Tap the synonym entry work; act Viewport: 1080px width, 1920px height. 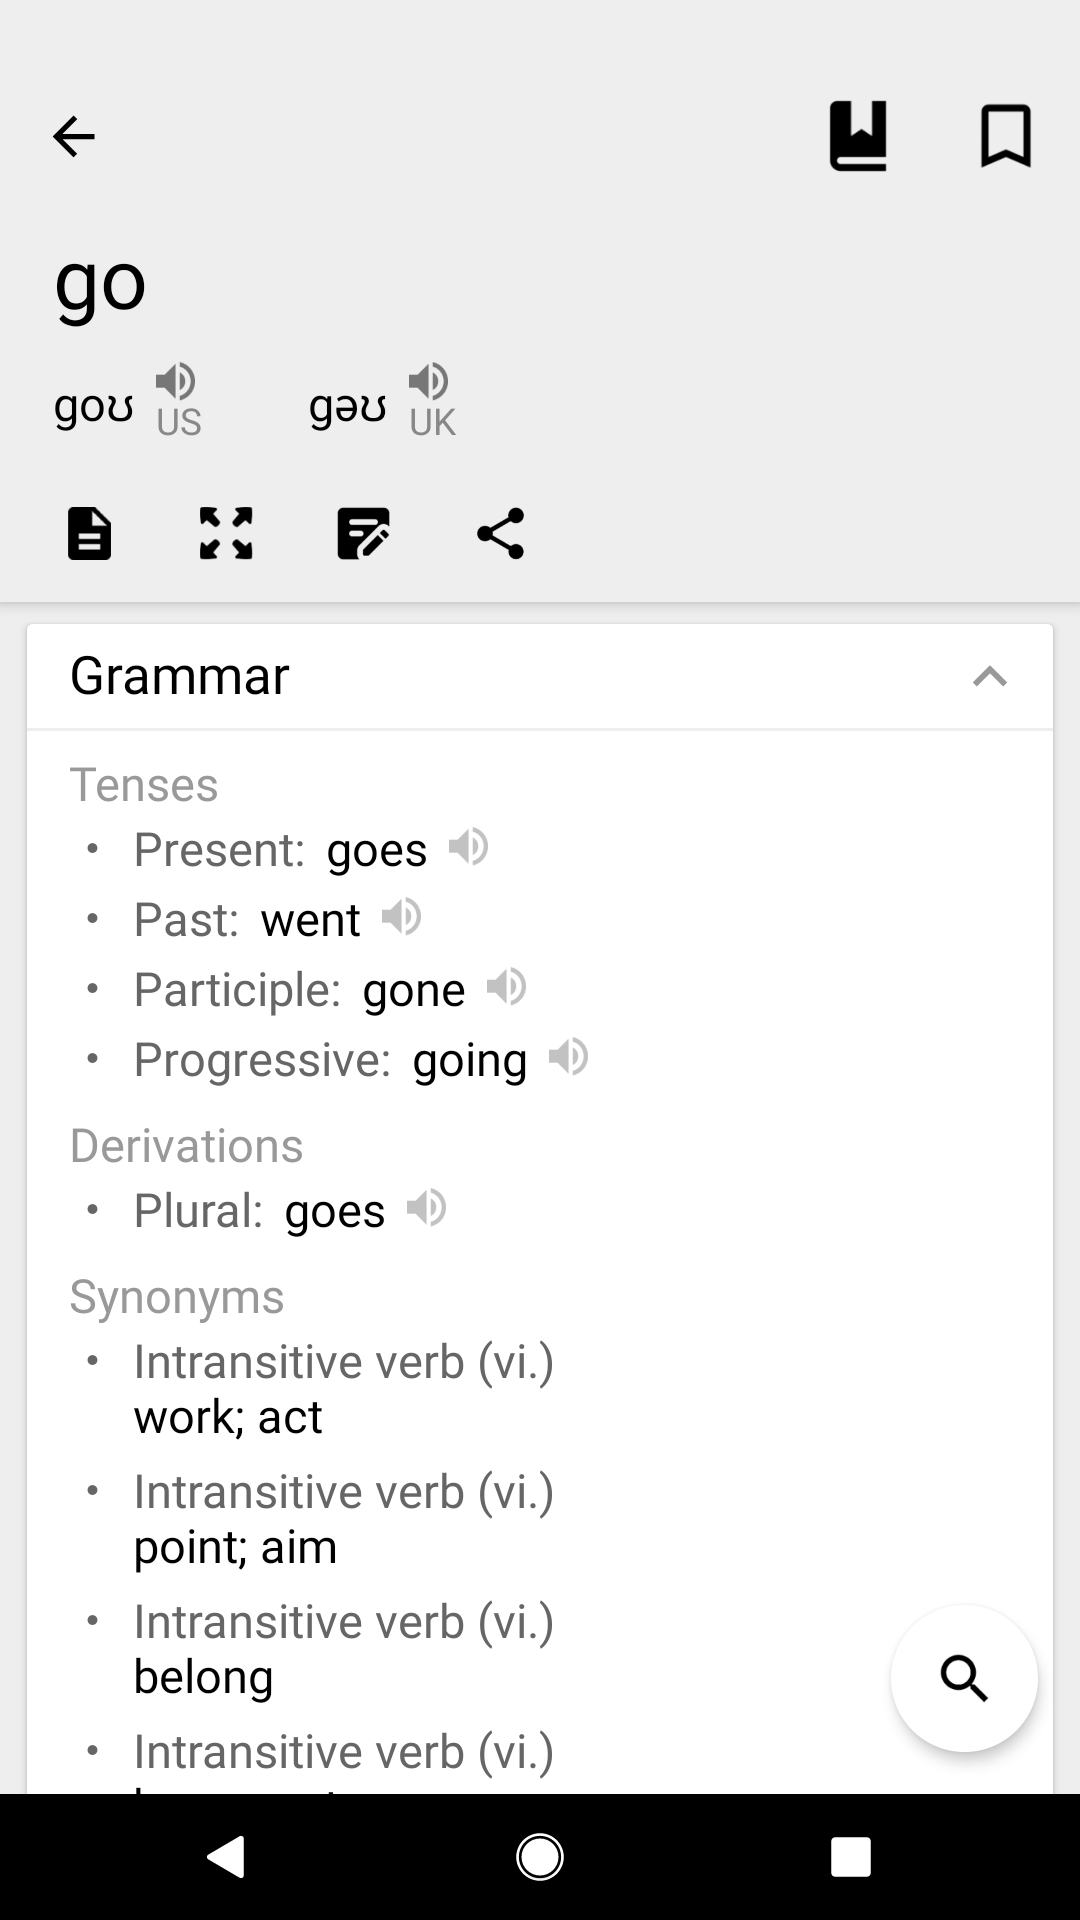228,1417
